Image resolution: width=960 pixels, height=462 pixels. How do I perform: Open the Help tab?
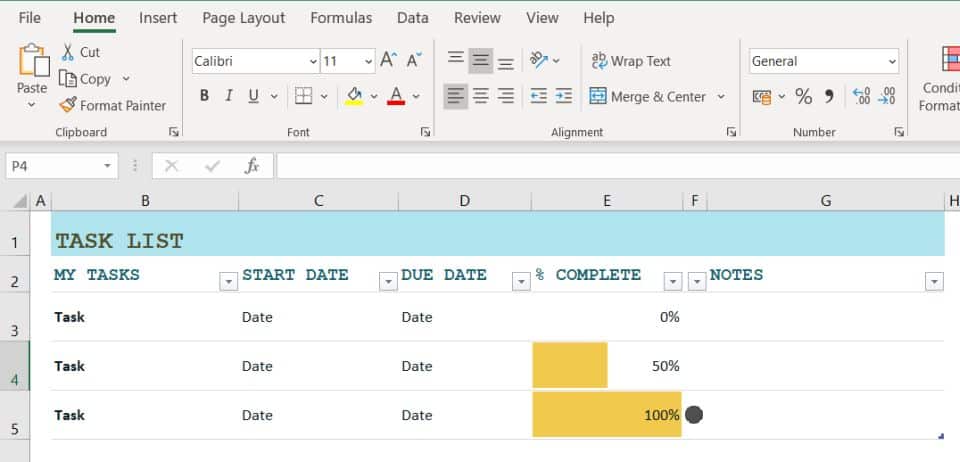click(x=599, y=18)
